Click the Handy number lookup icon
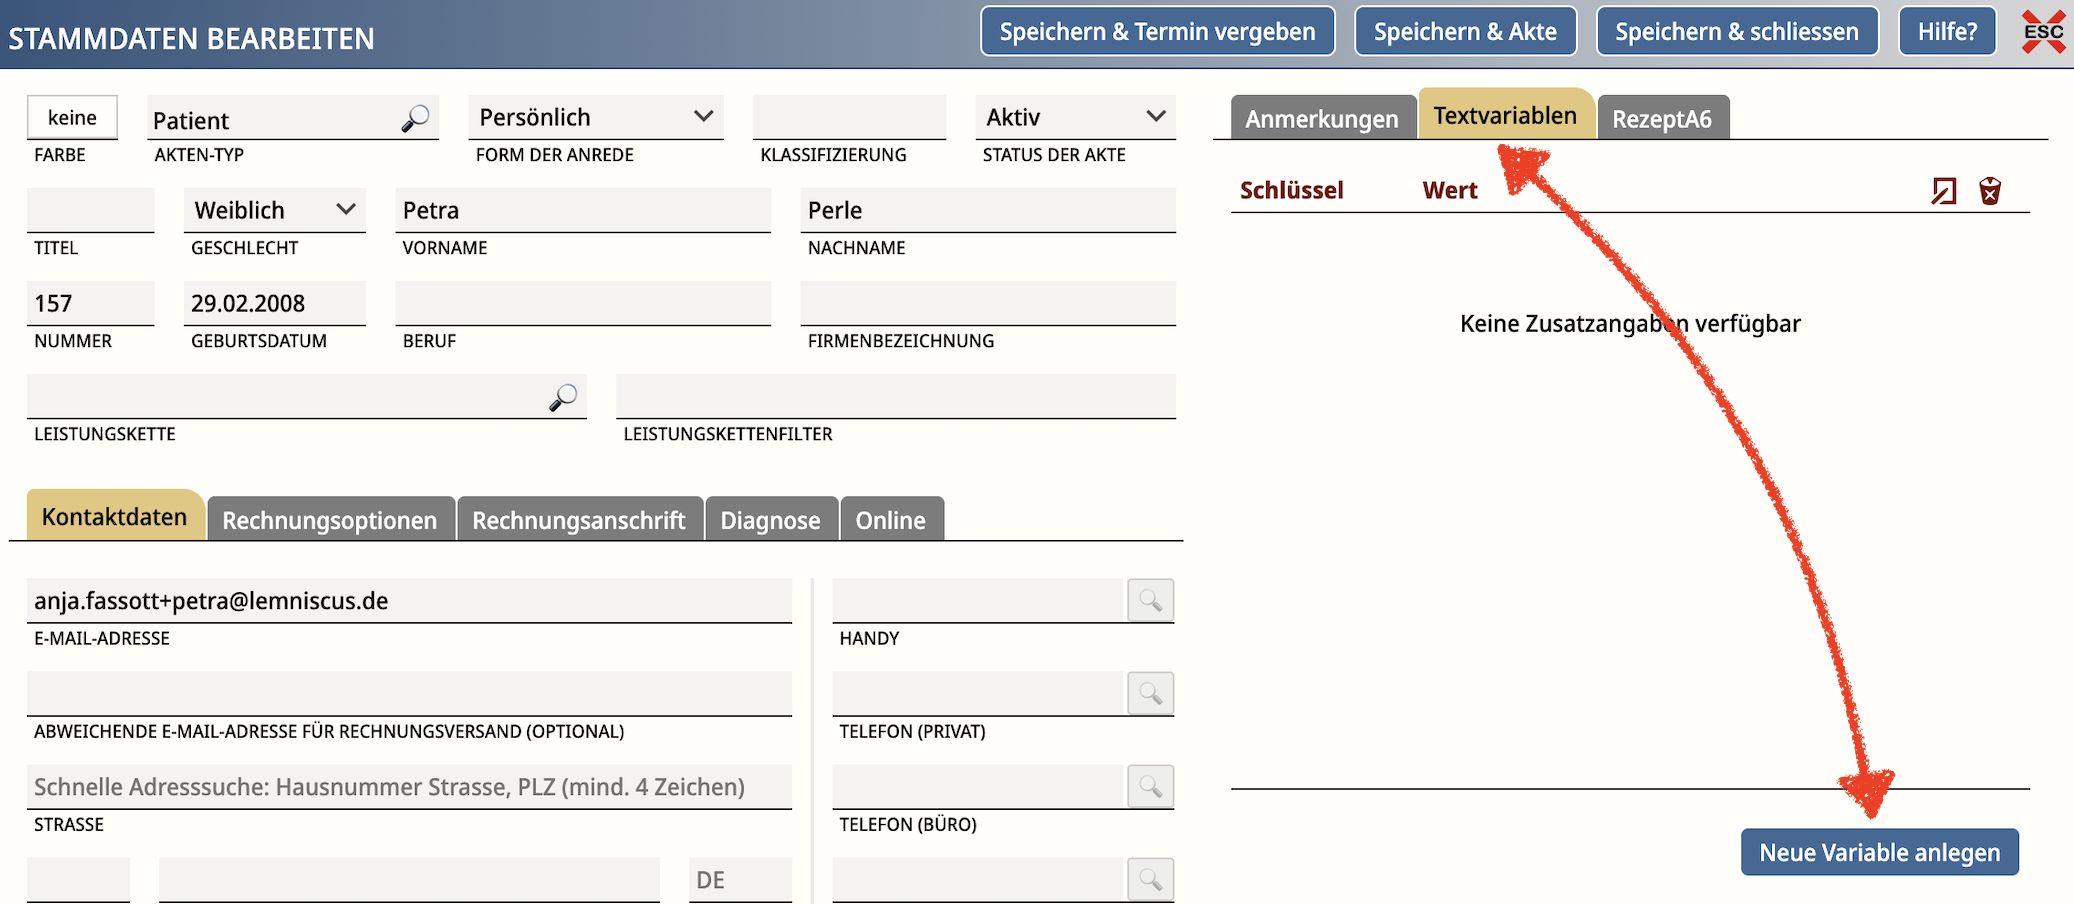 point(1150,600)
